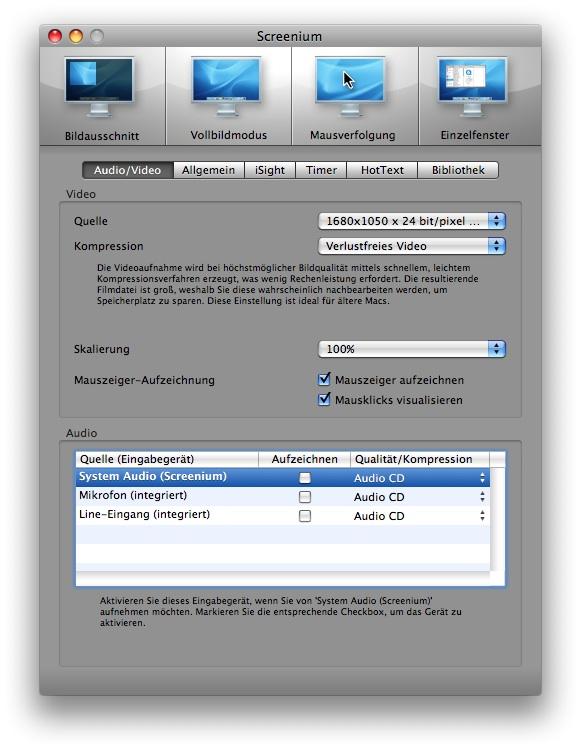Screen dimensions: 581x750
Task: Open quality popup for Mikrofon (integriert) row
Action: pyautogui.click(x=420, y=497)
